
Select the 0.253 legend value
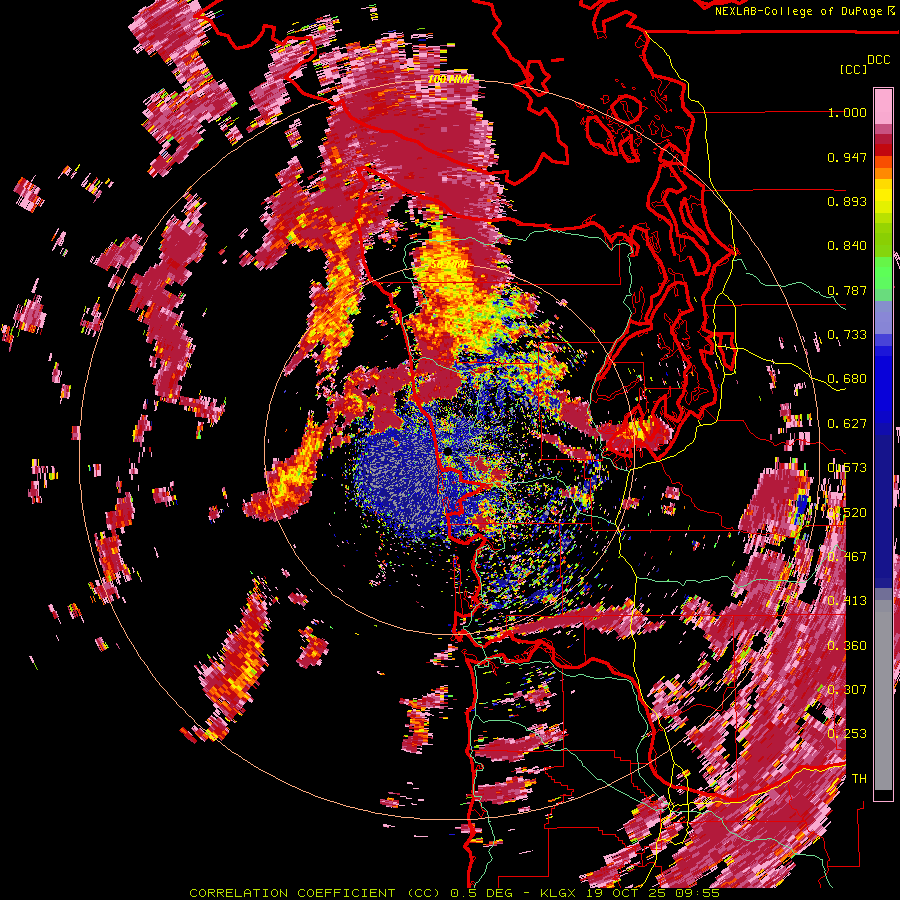click(x=847, y=734)
